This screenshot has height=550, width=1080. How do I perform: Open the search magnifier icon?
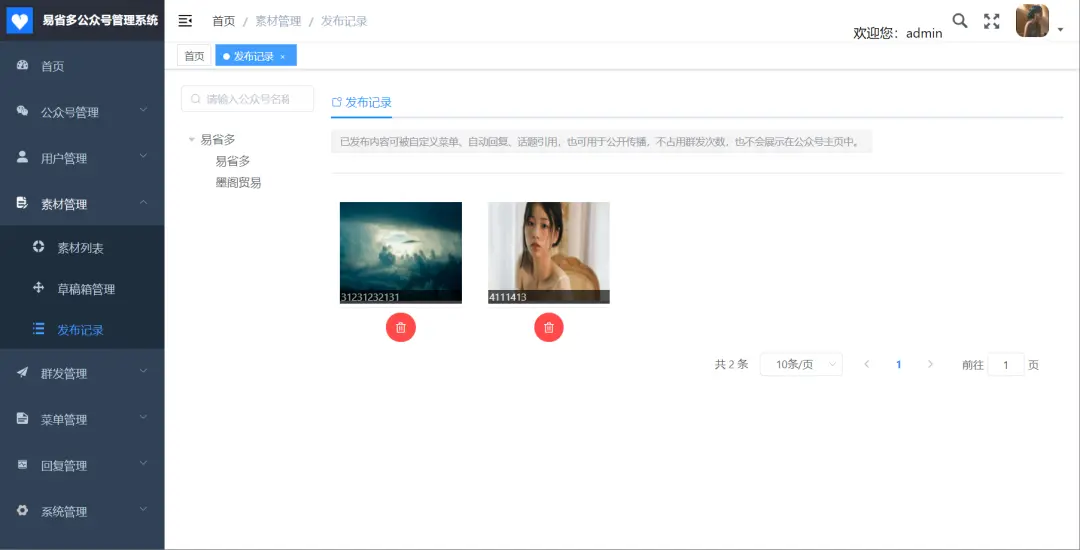tap(959, 21)
